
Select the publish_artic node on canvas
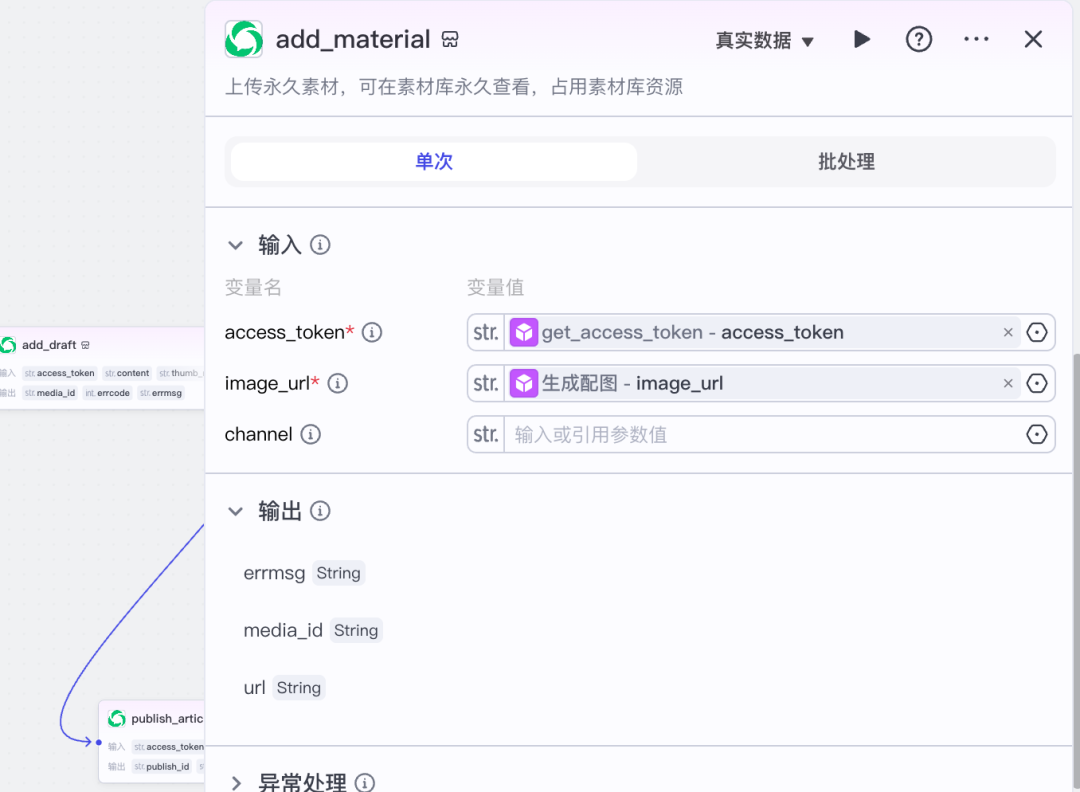click(x=152, y=741)
